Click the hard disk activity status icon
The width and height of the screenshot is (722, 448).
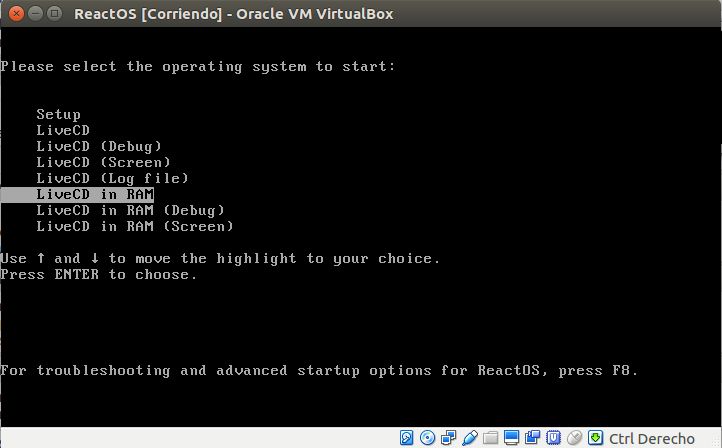tap(407, 438)
